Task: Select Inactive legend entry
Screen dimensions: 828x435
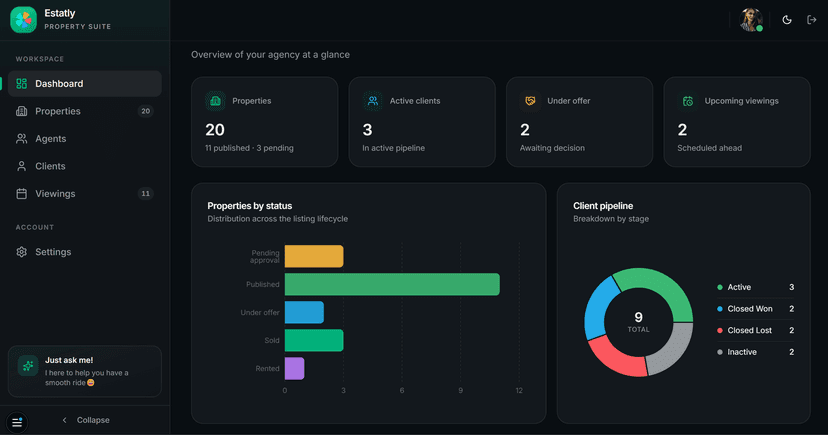Action: pos(756,352)
